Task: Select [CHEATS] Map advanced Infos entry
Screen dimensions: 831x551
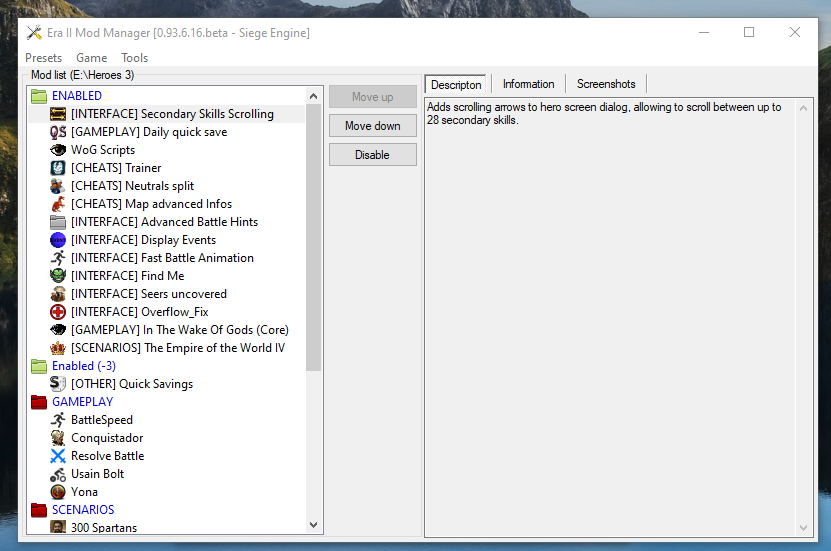Action: click(152, 204)
